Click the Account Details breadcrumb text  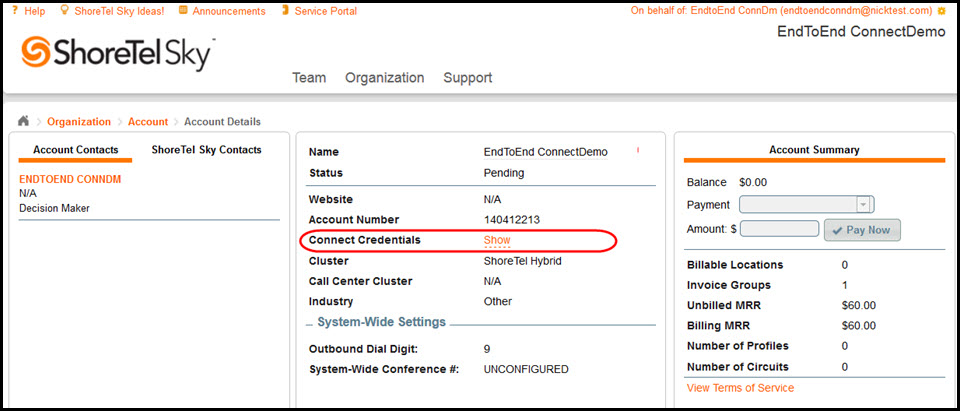(222, 121)
